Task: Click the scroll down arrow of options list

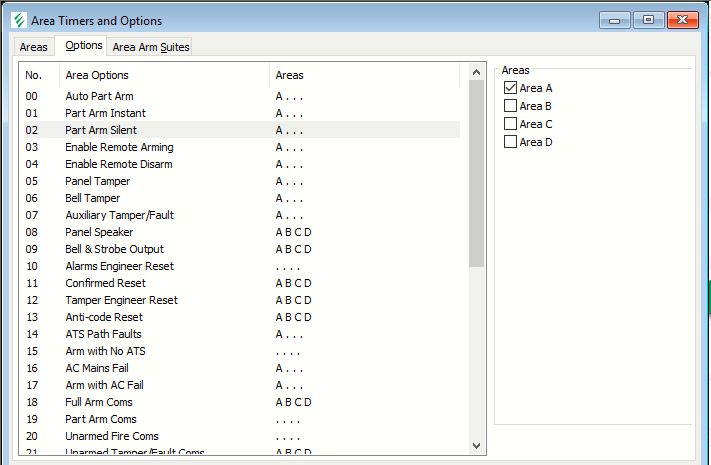Action: [476, 445]
